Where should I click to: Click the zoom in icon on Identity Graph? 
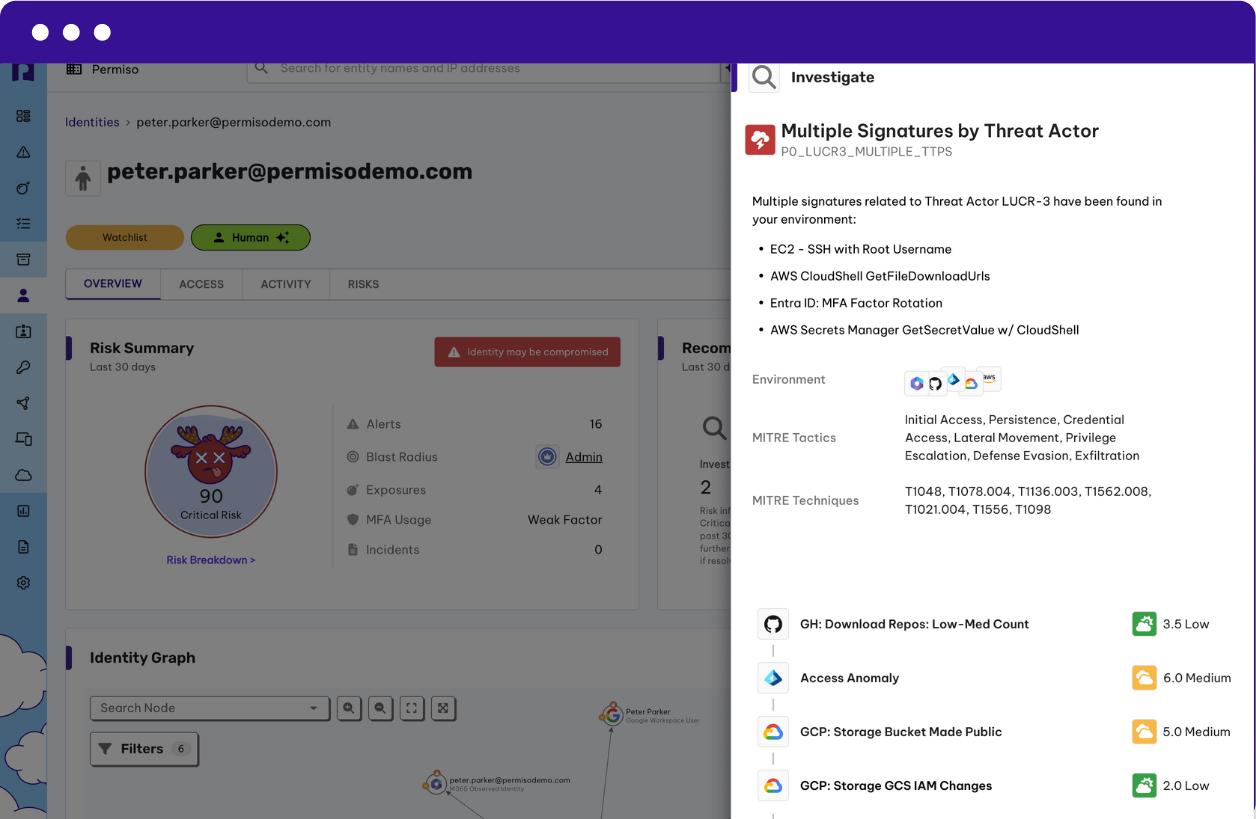348,708
